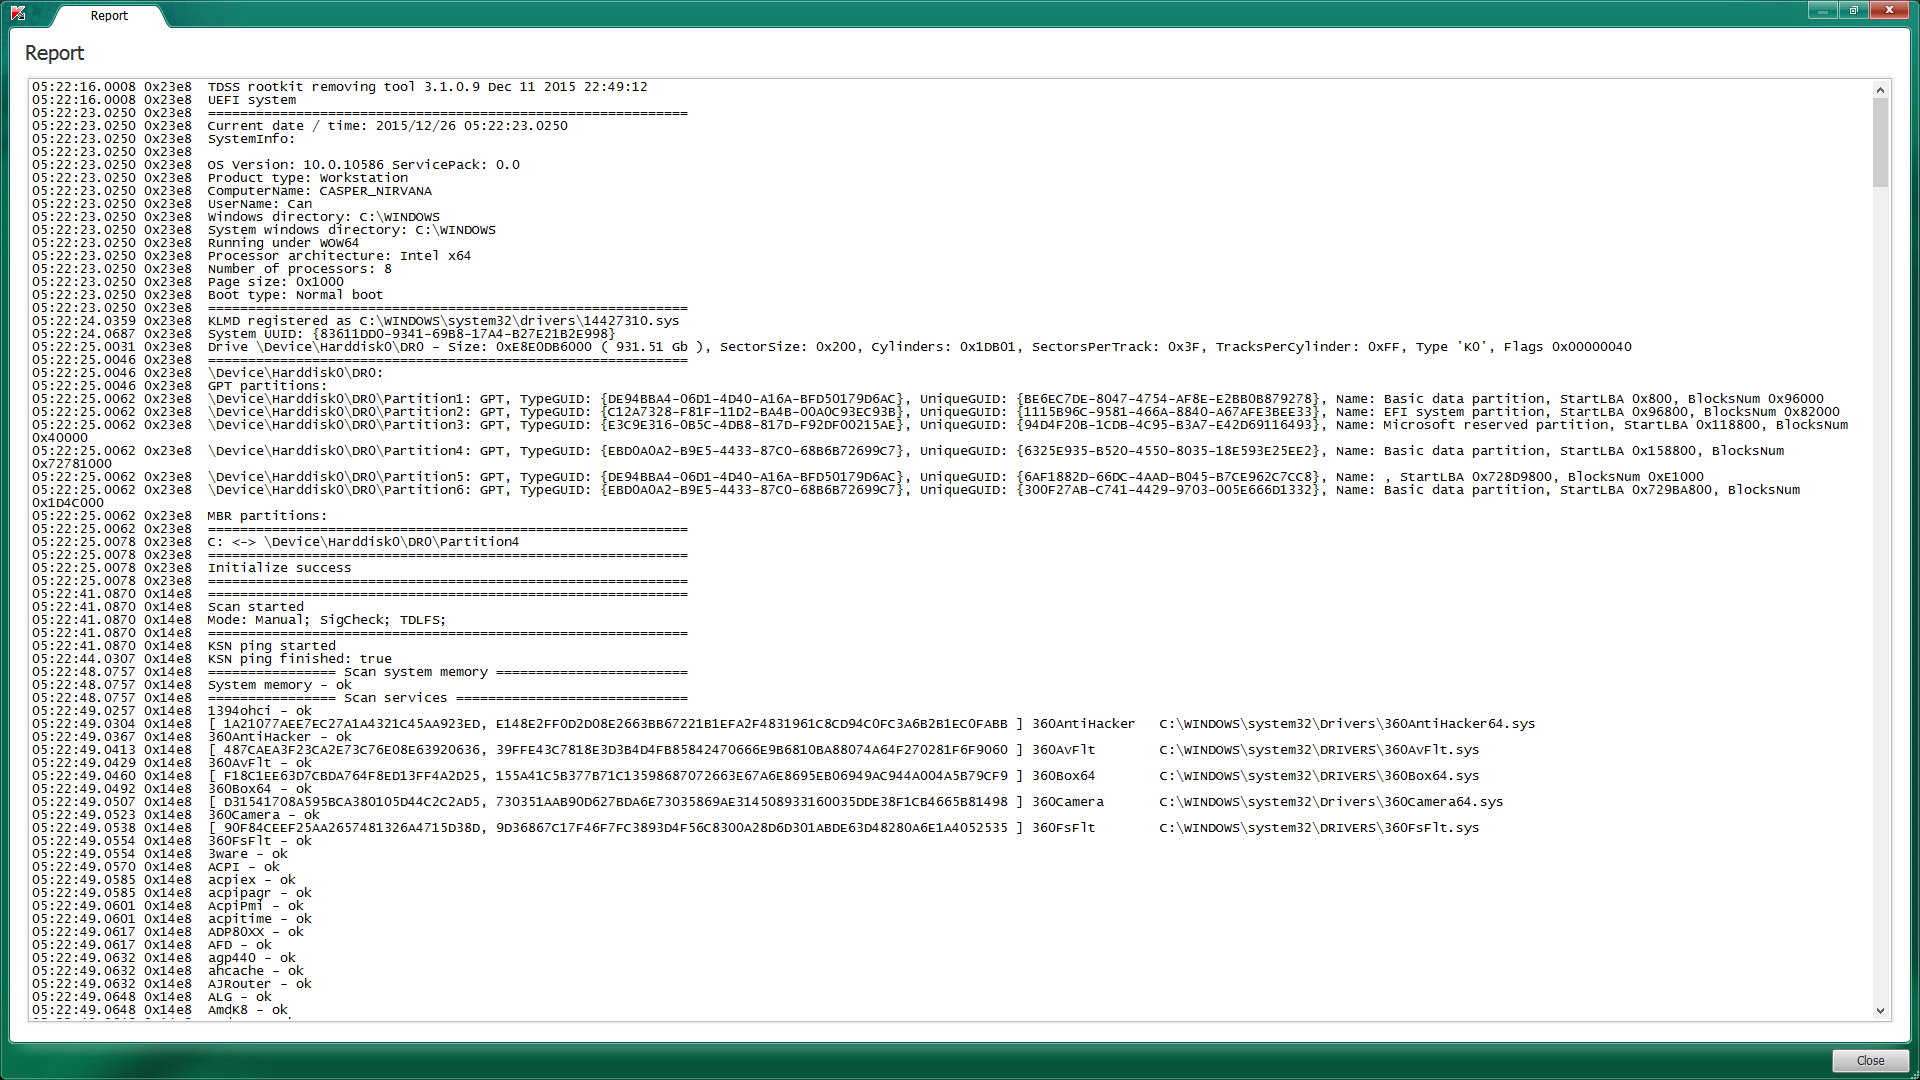Select the Report tab
The width and height of the screenshot is (1920, 1080).
[x=109, y=16]
